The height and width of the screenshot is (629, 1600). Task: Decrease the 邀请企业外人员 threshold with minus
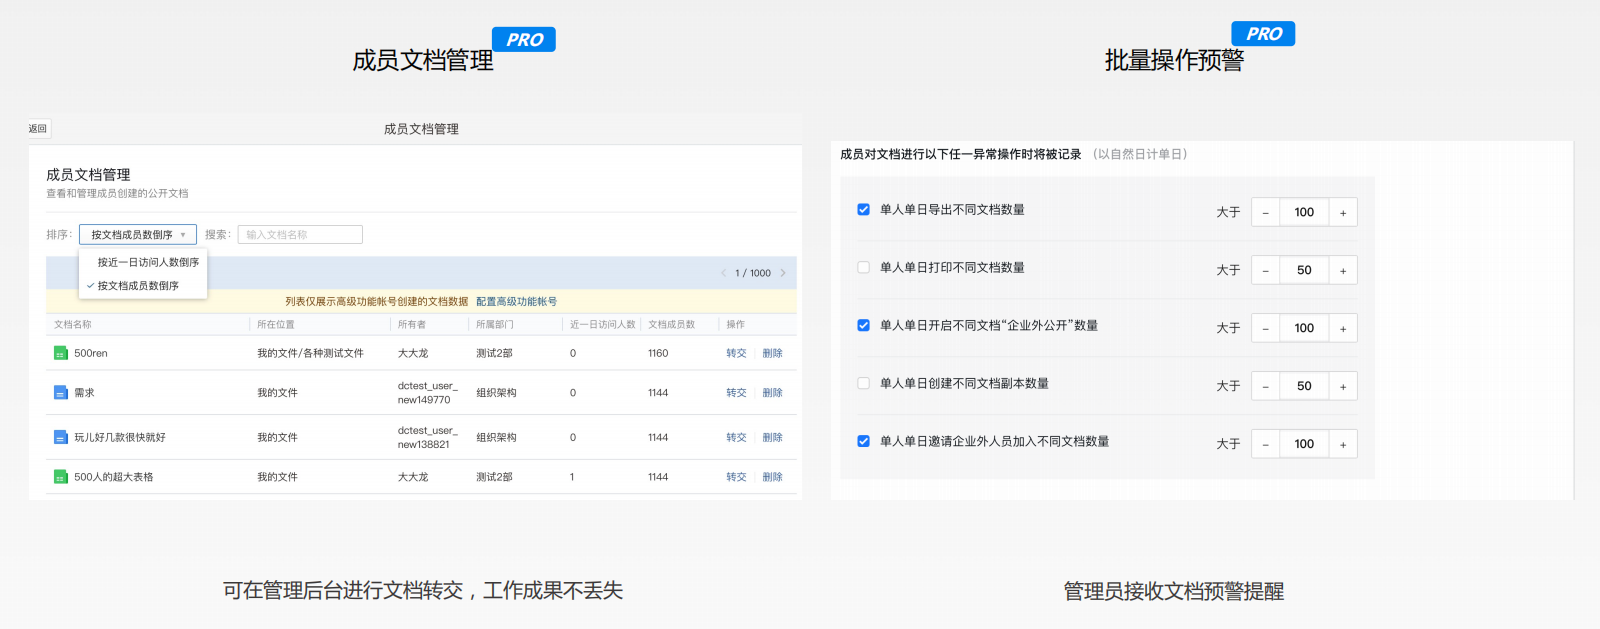pos(1265,444)
